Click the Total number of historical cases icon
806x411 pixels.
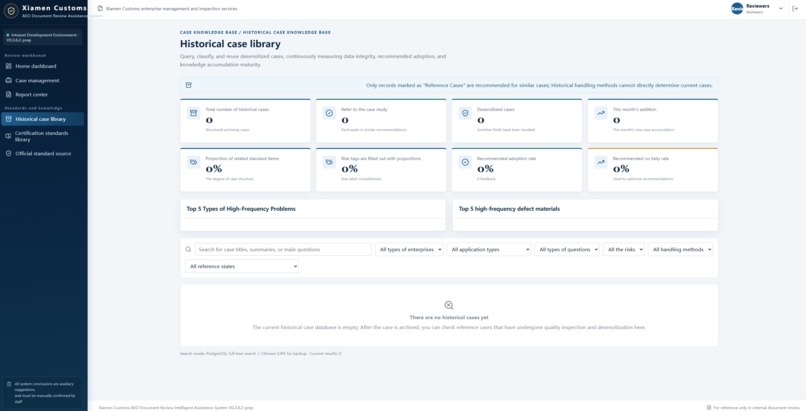click(x=194, y=113)
